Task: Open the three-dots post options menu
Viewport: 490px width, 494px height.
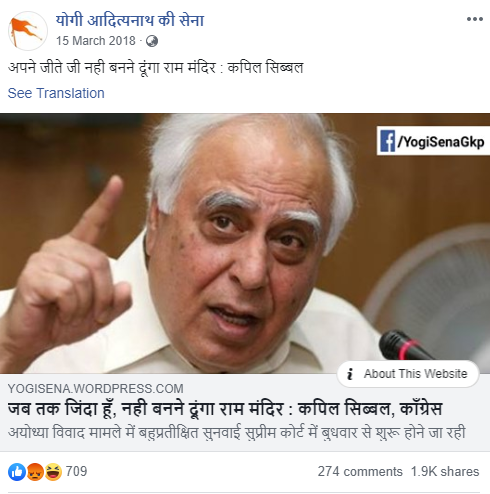Action: point(475,19)
